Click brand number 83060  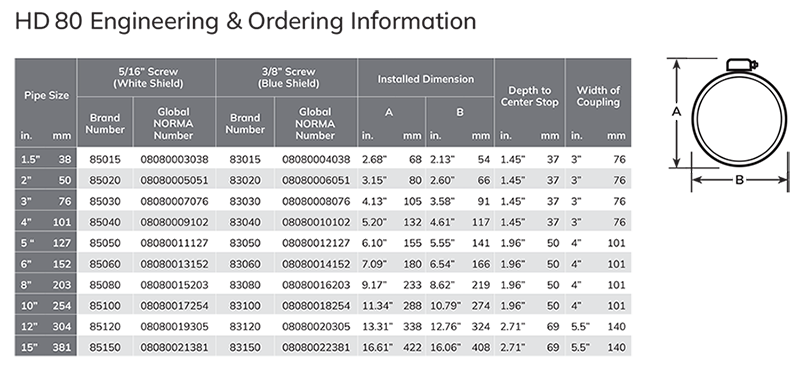[x=245, y=264]
